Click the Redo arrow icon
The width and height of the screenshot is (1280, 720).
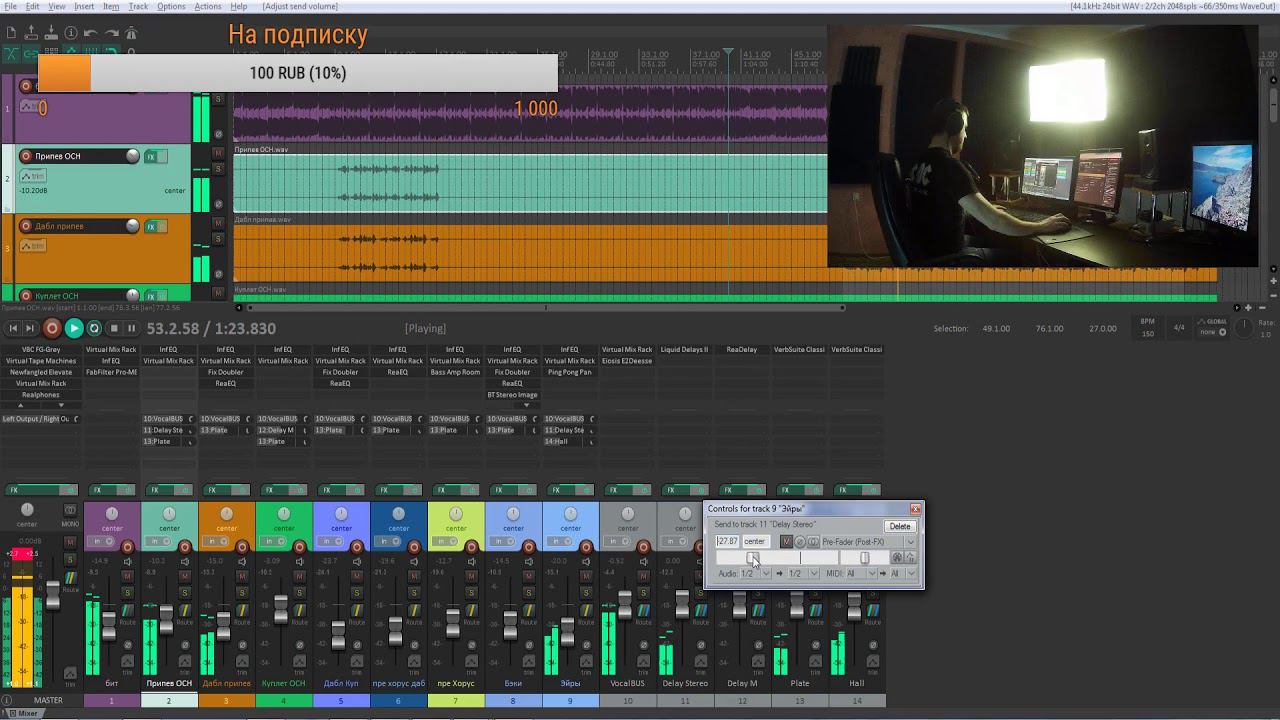tap(111, 33)
